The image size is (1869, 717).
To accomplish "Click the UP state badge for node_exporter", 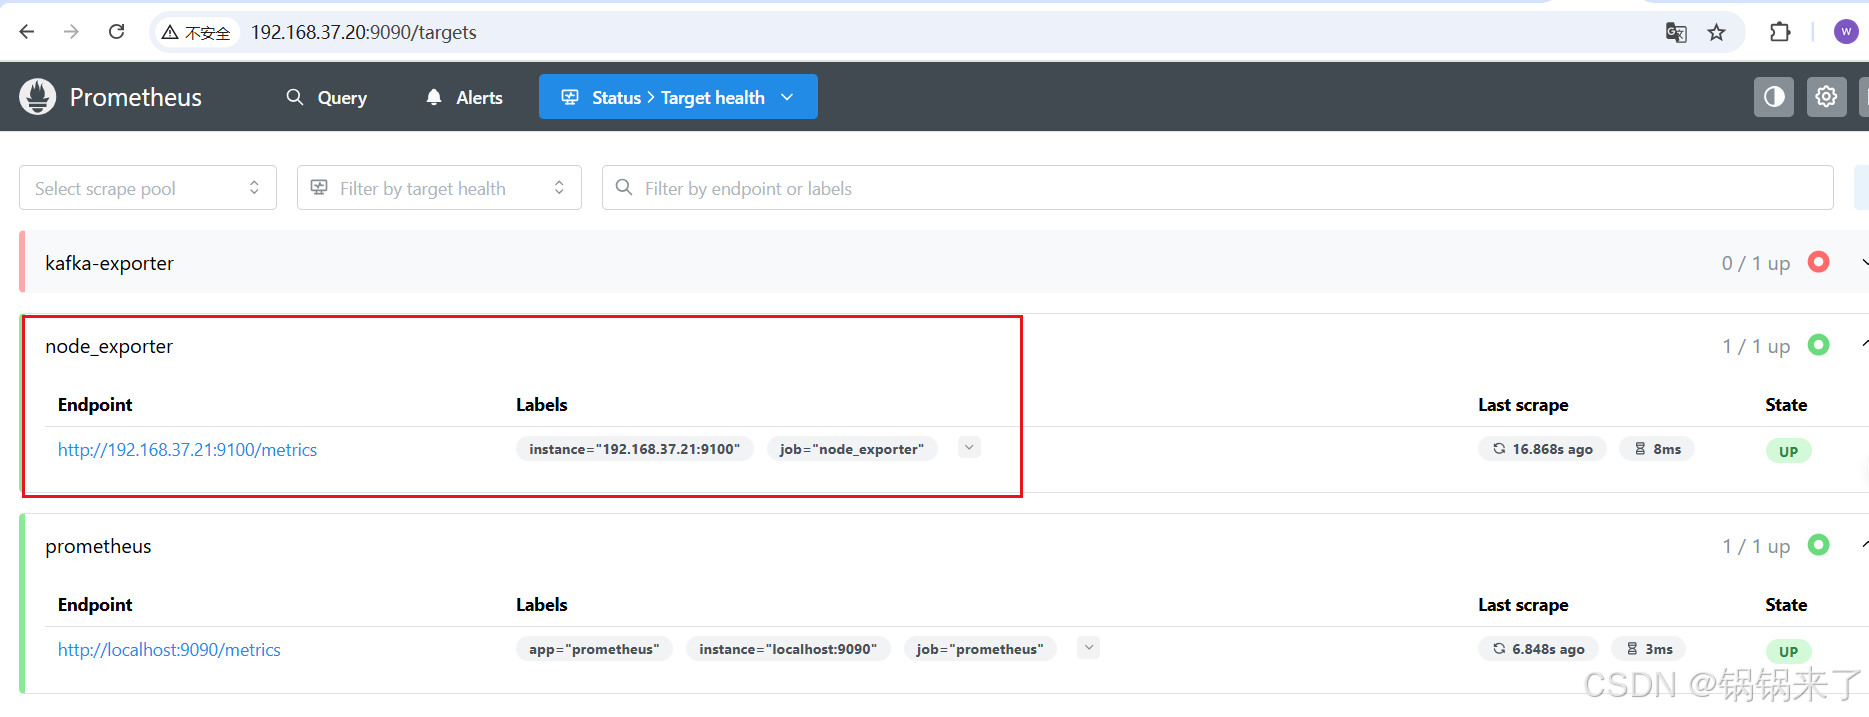I will click(x=1788, y=451).
